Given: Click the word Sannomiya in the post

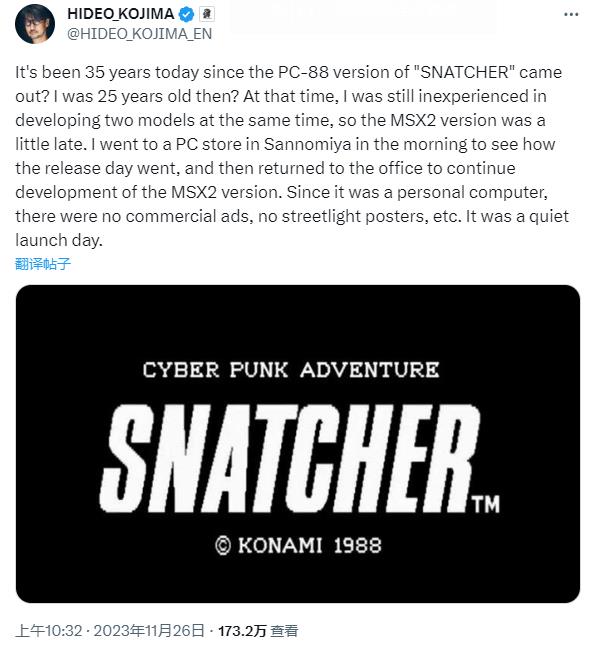Looking at the screenshot, I should pos(307,144).
